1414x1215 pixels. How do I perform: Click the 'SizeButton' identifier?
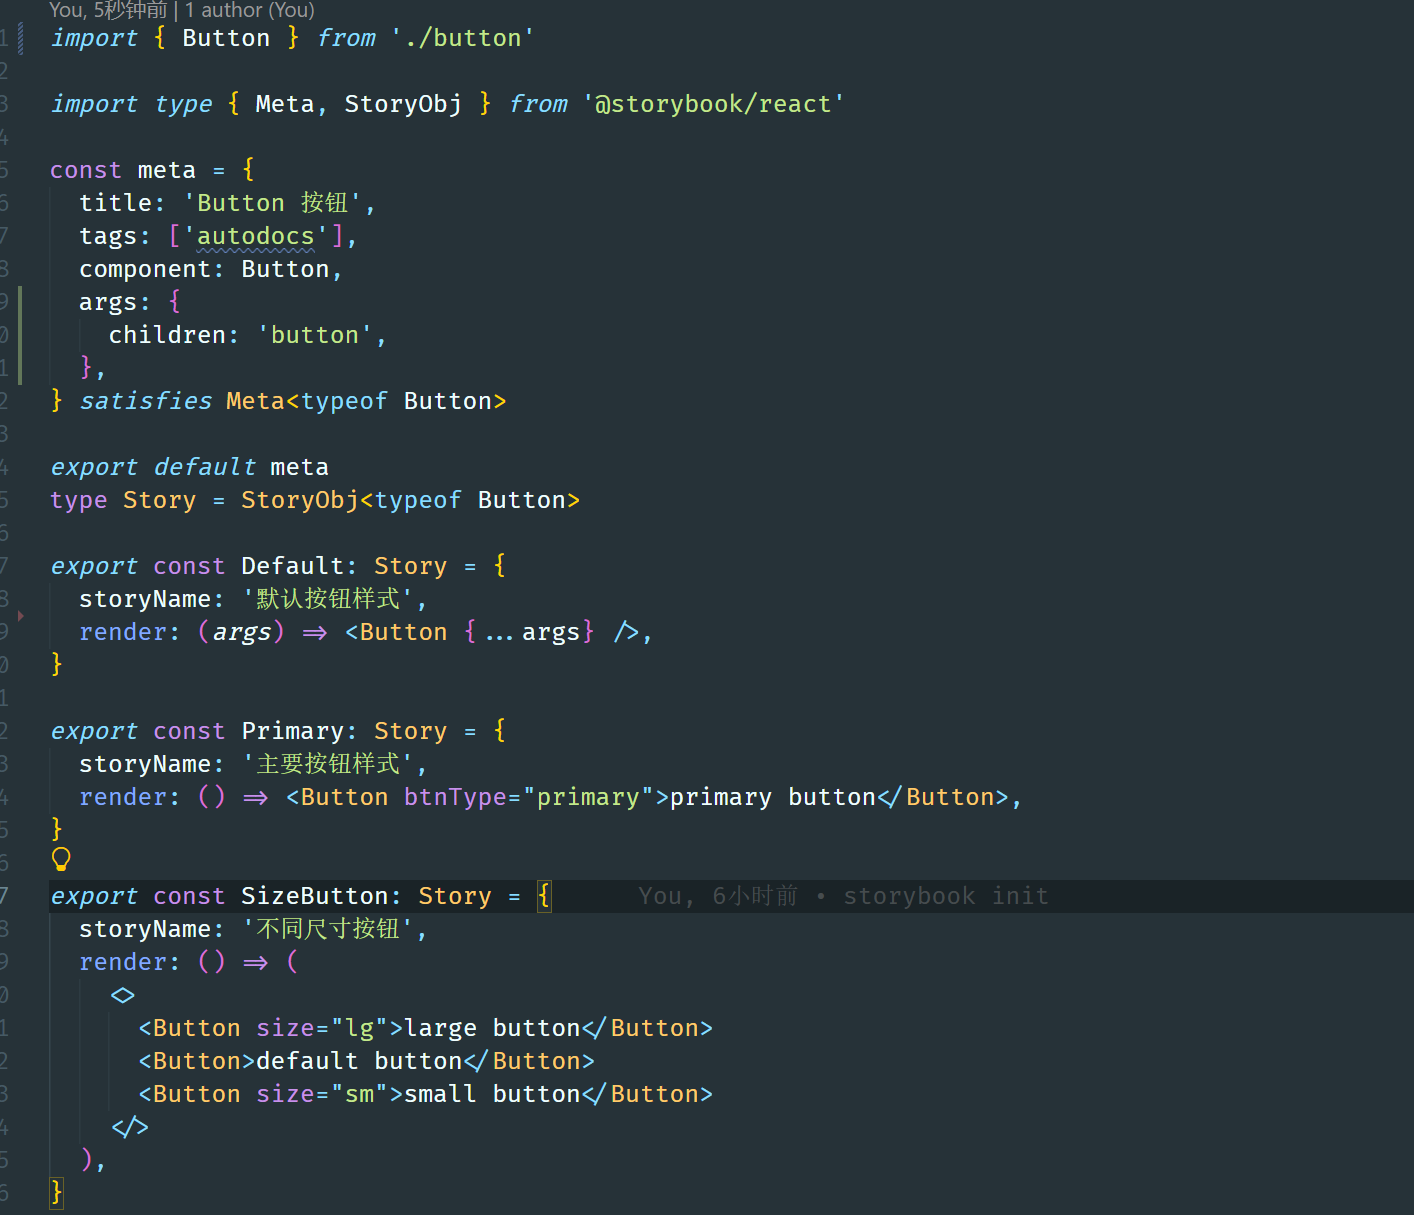(x=314, y=896)
